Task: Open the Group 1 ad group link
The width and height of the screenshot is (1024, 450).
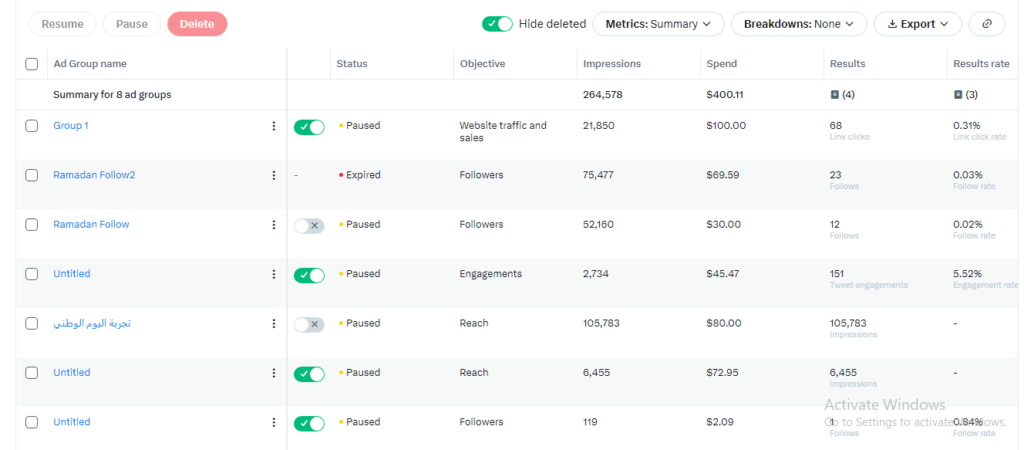Action: pos(71,126)
